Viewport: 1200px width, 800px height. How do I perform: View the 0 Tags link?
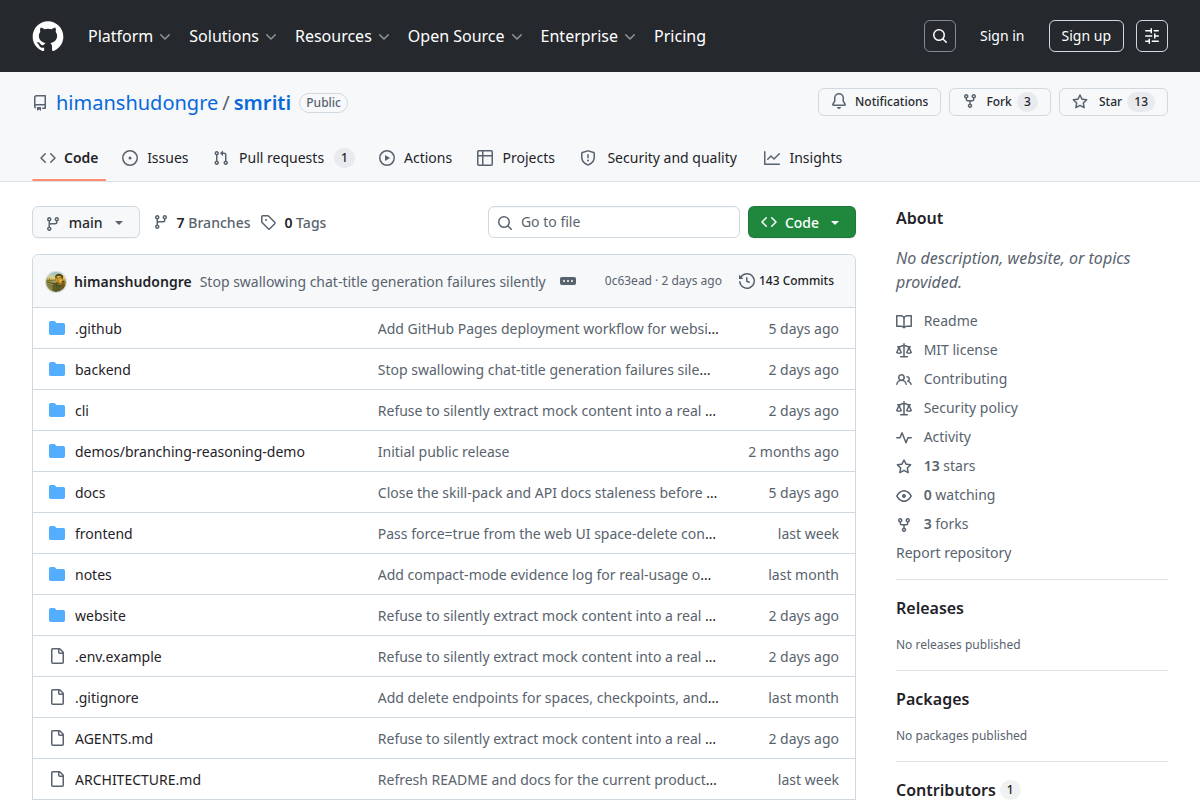pos(294,223)
